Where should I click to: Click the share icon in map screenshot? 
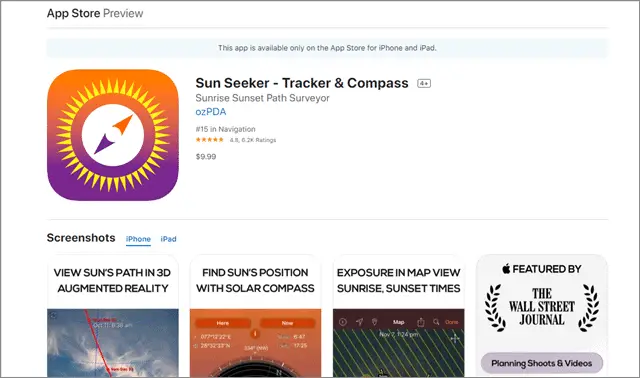pos(420,322)
